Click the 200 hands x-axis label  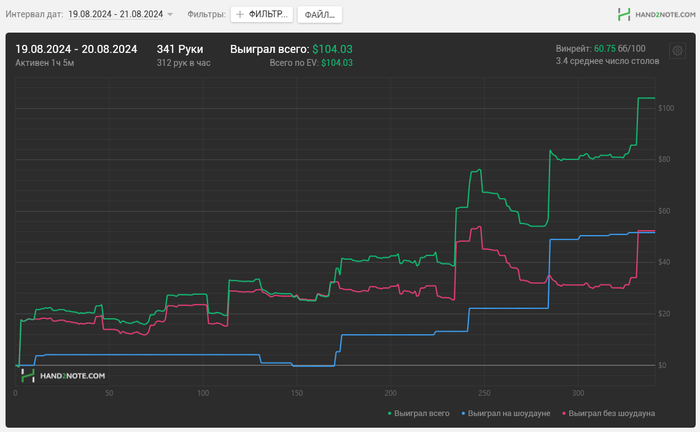pos(390,393)
